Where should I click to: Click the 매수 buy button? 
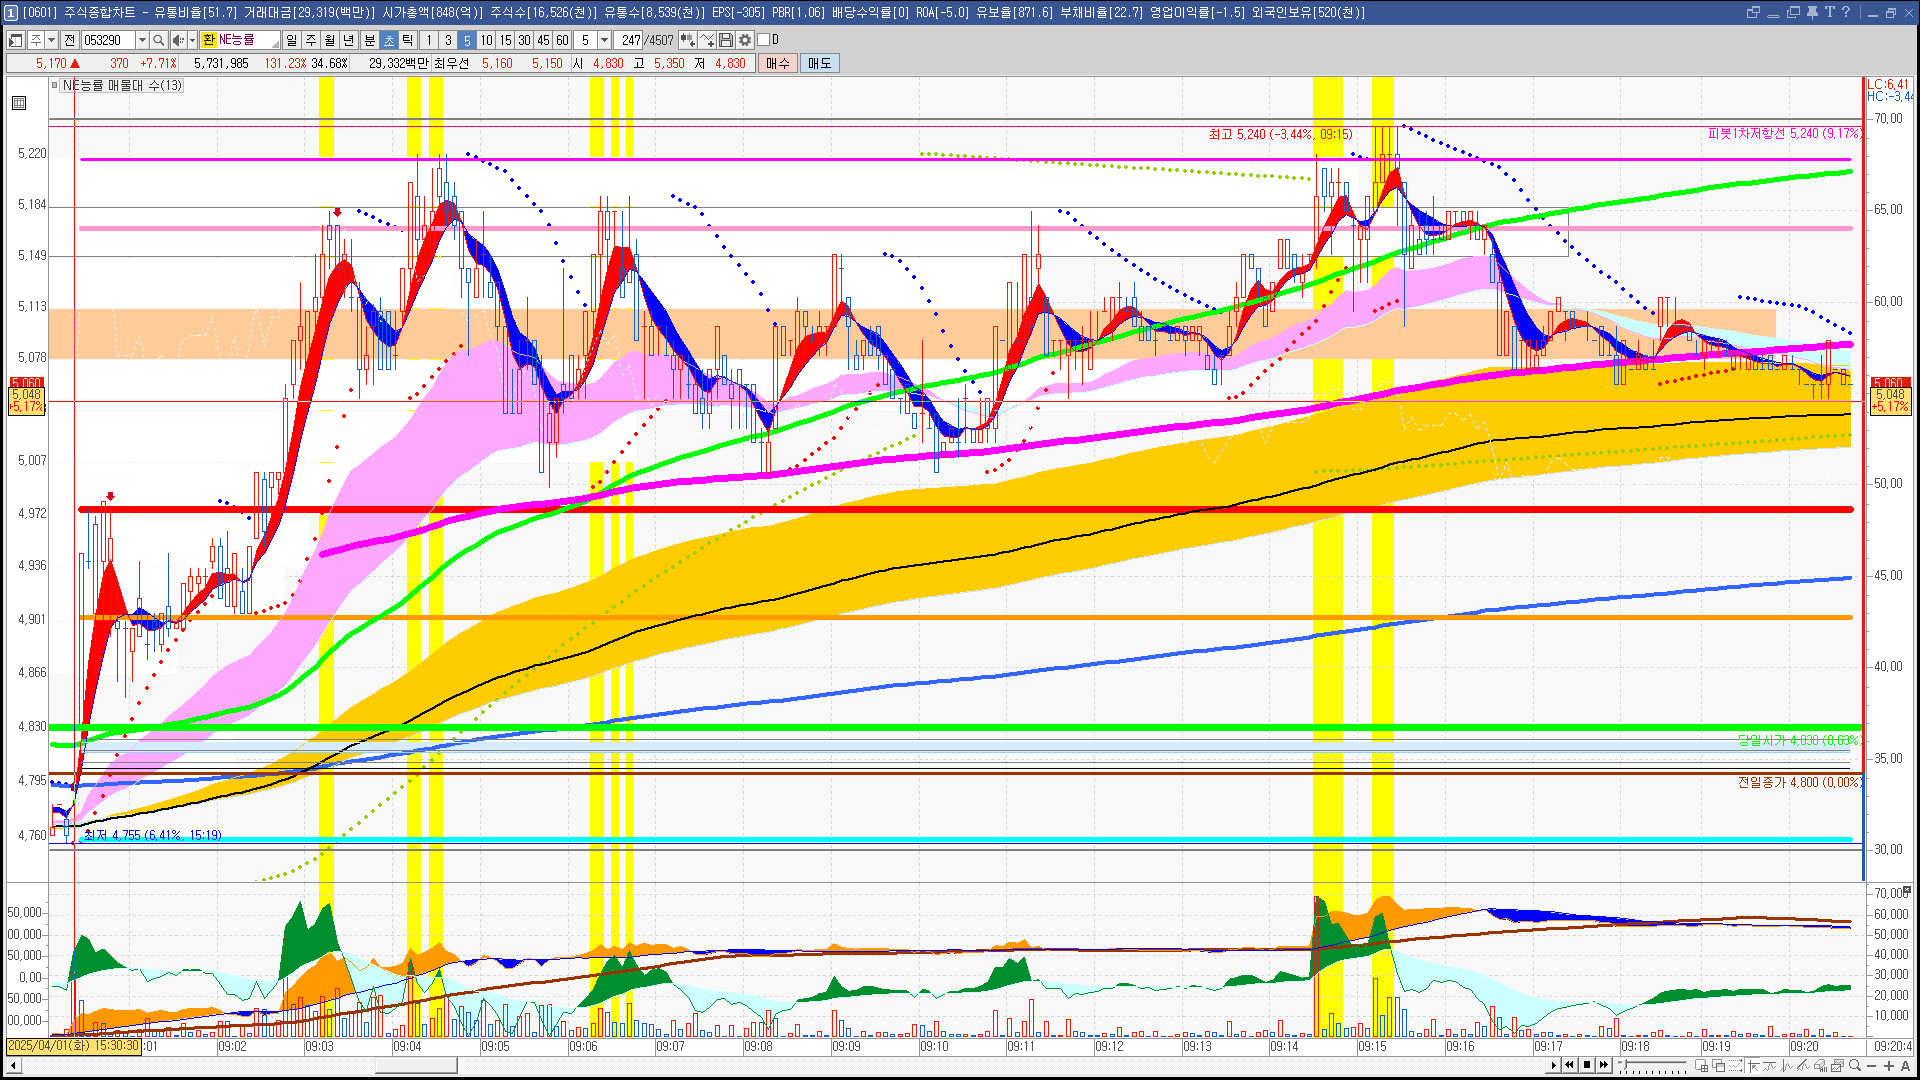(x=778, y=63)
